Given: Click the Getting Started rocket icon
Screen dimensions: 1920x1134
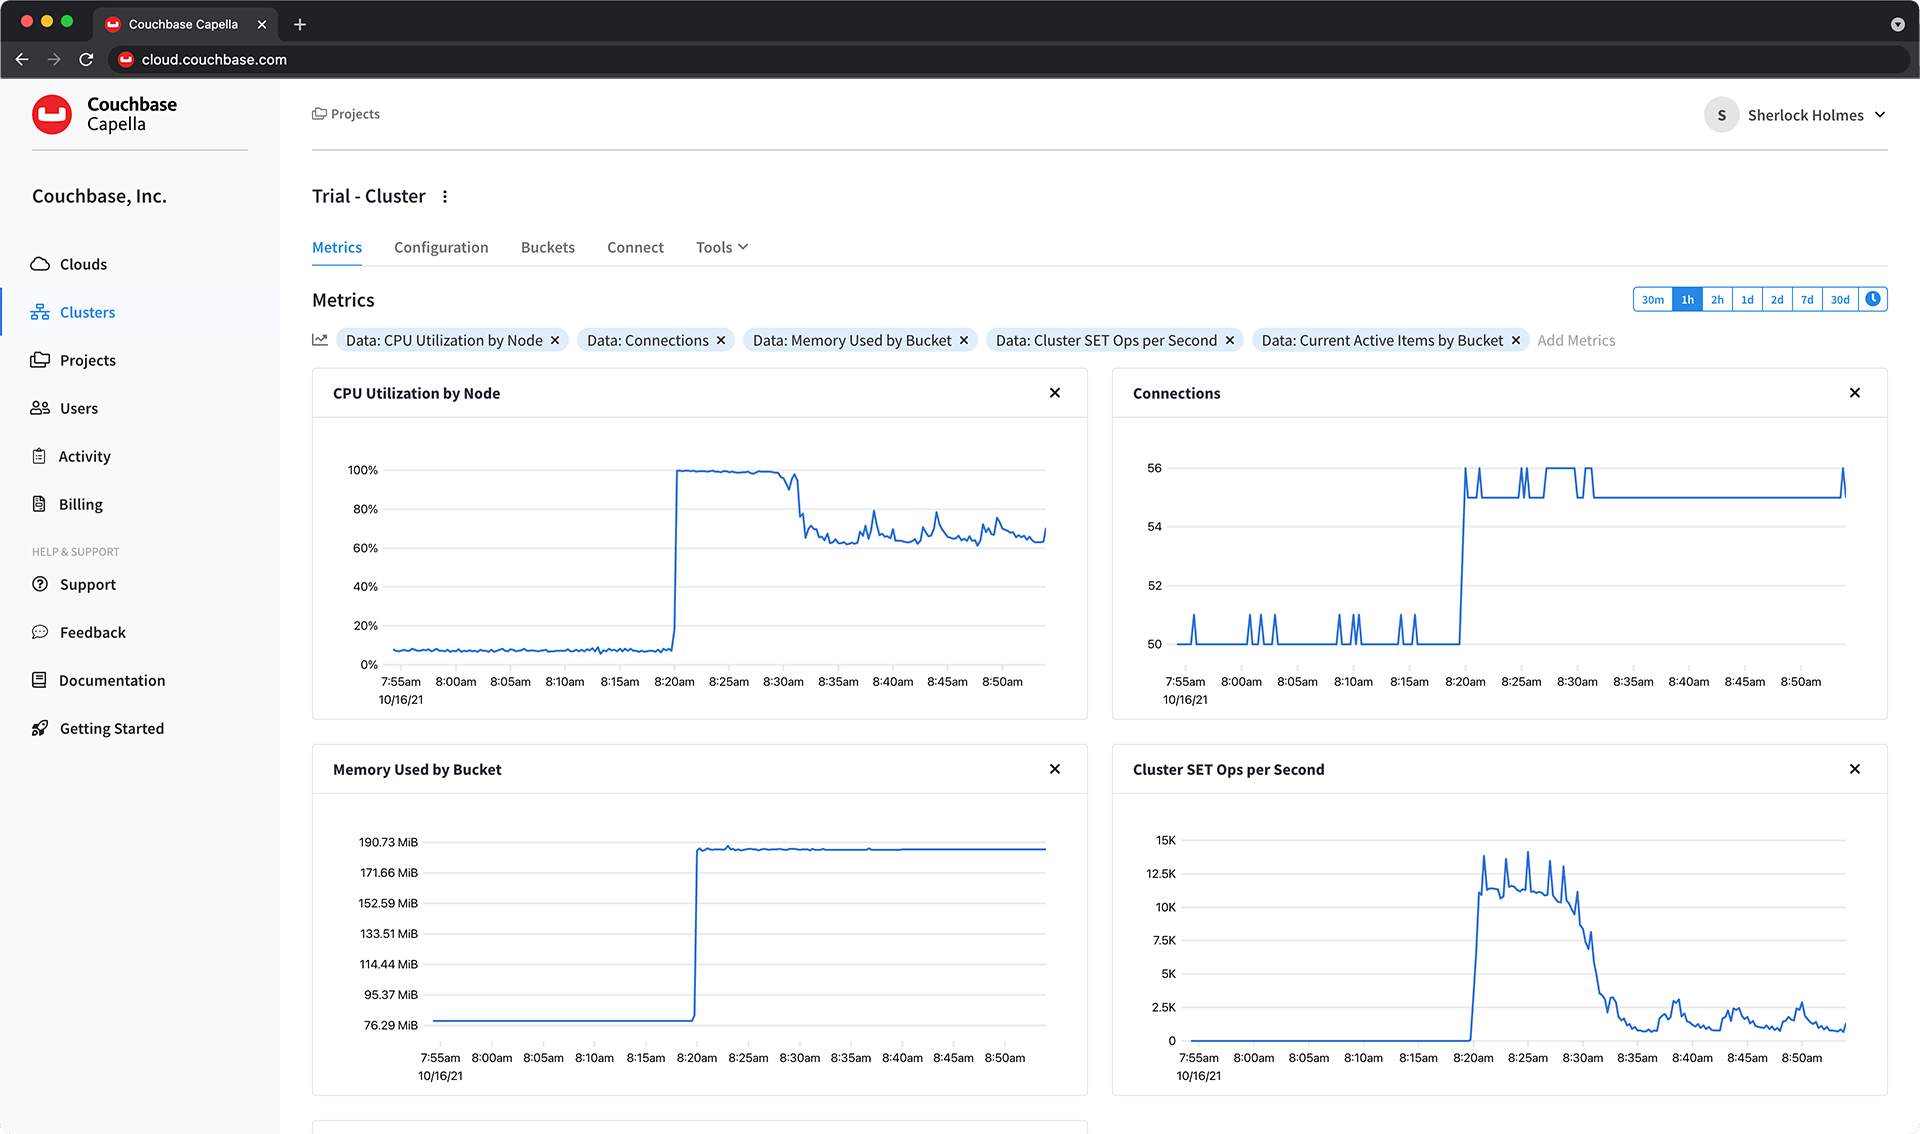Looking at the screenshot, I should (40, 728).
